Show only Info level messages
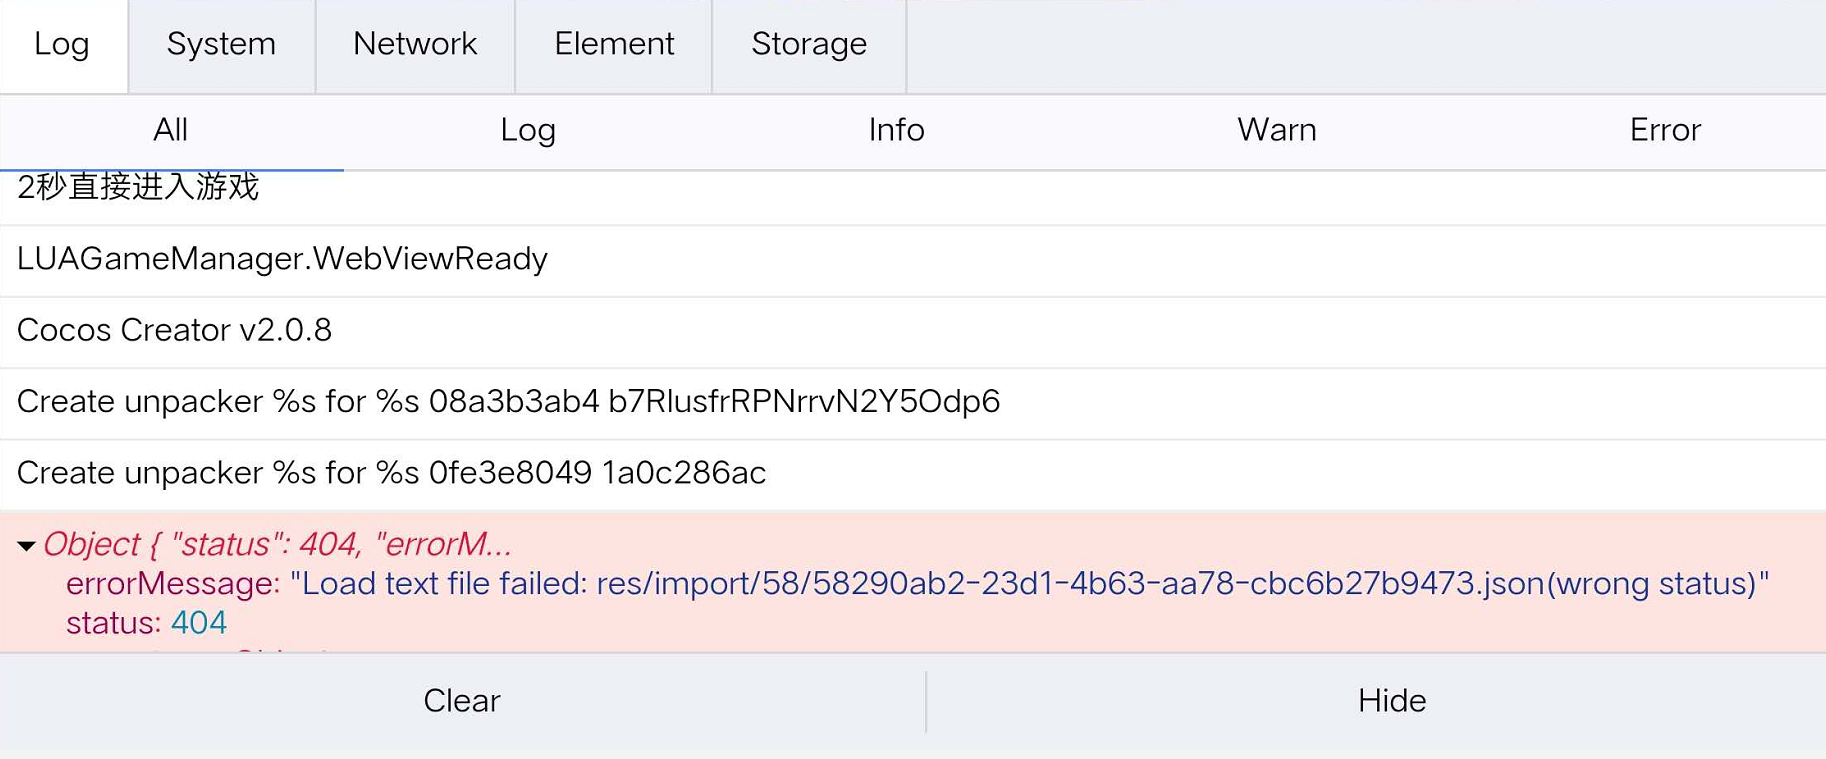1826x759 pixels. tap(896, 131)
